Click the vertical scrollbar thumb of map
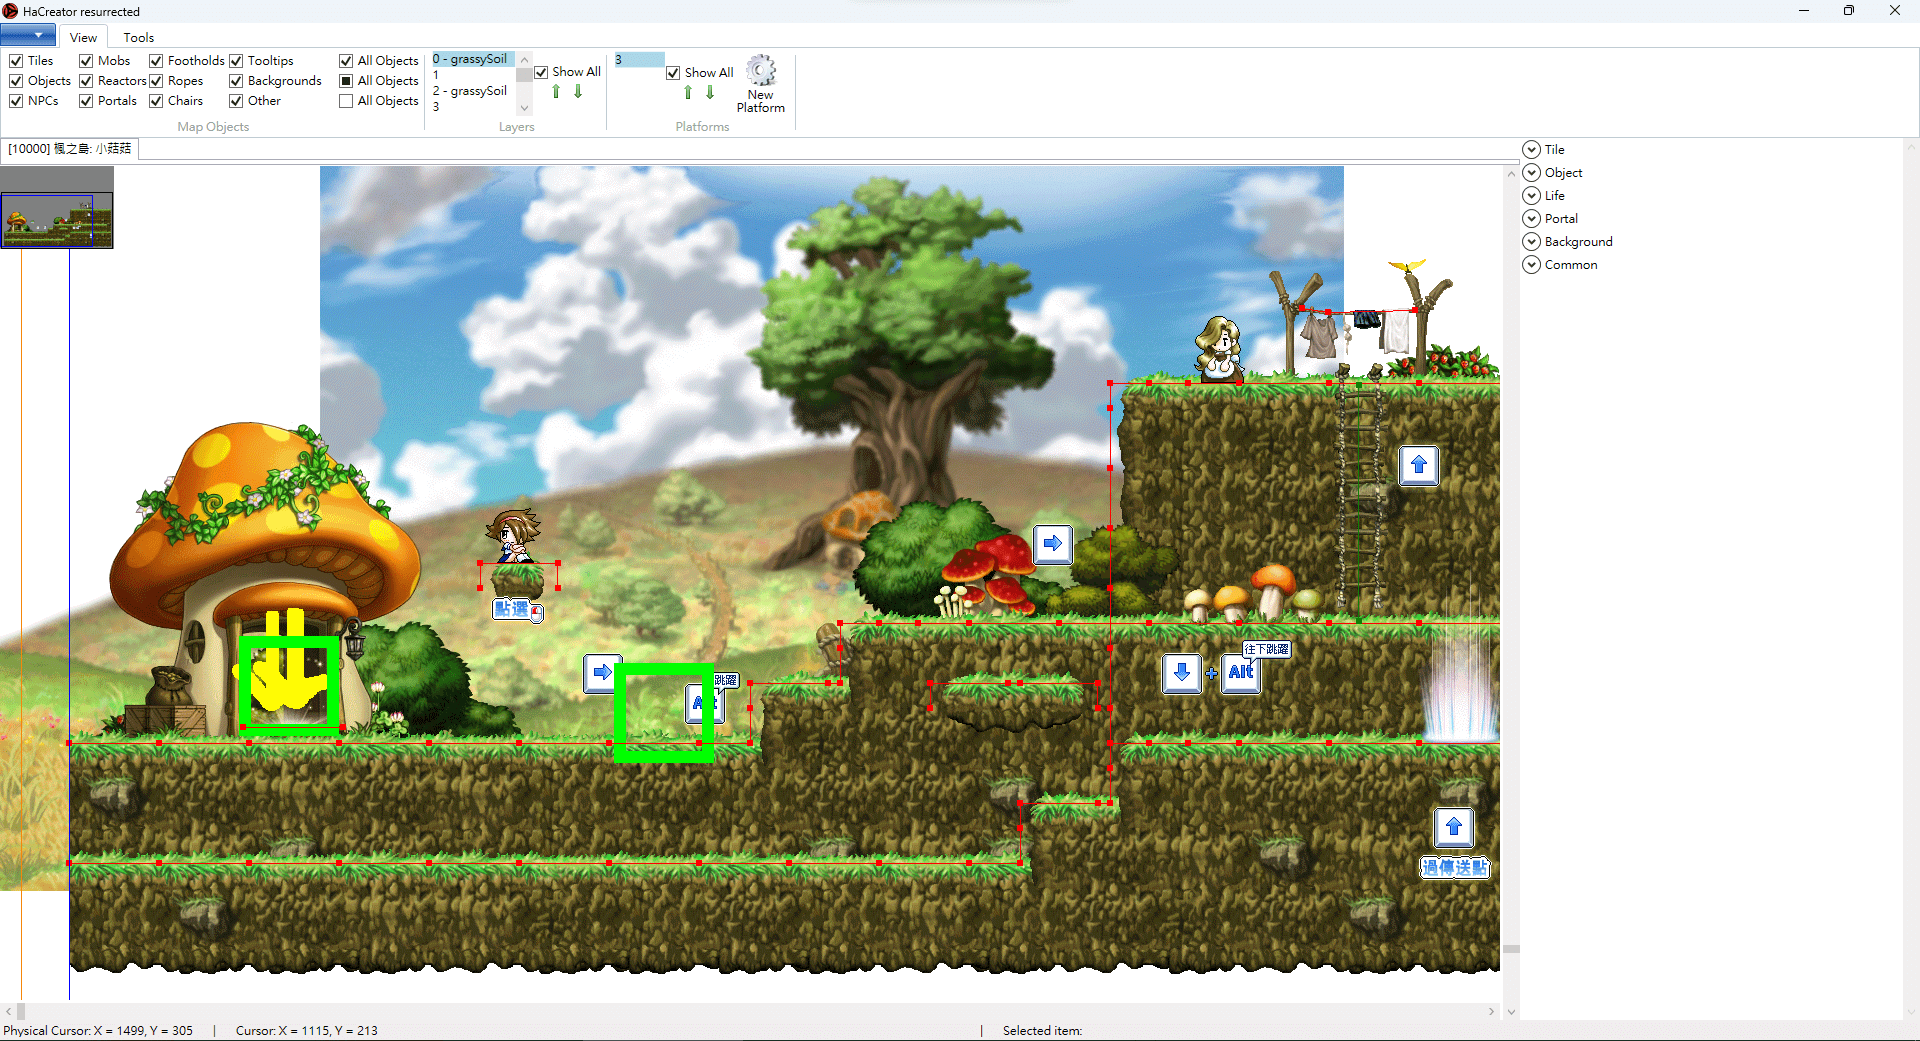 (1512, 949)
